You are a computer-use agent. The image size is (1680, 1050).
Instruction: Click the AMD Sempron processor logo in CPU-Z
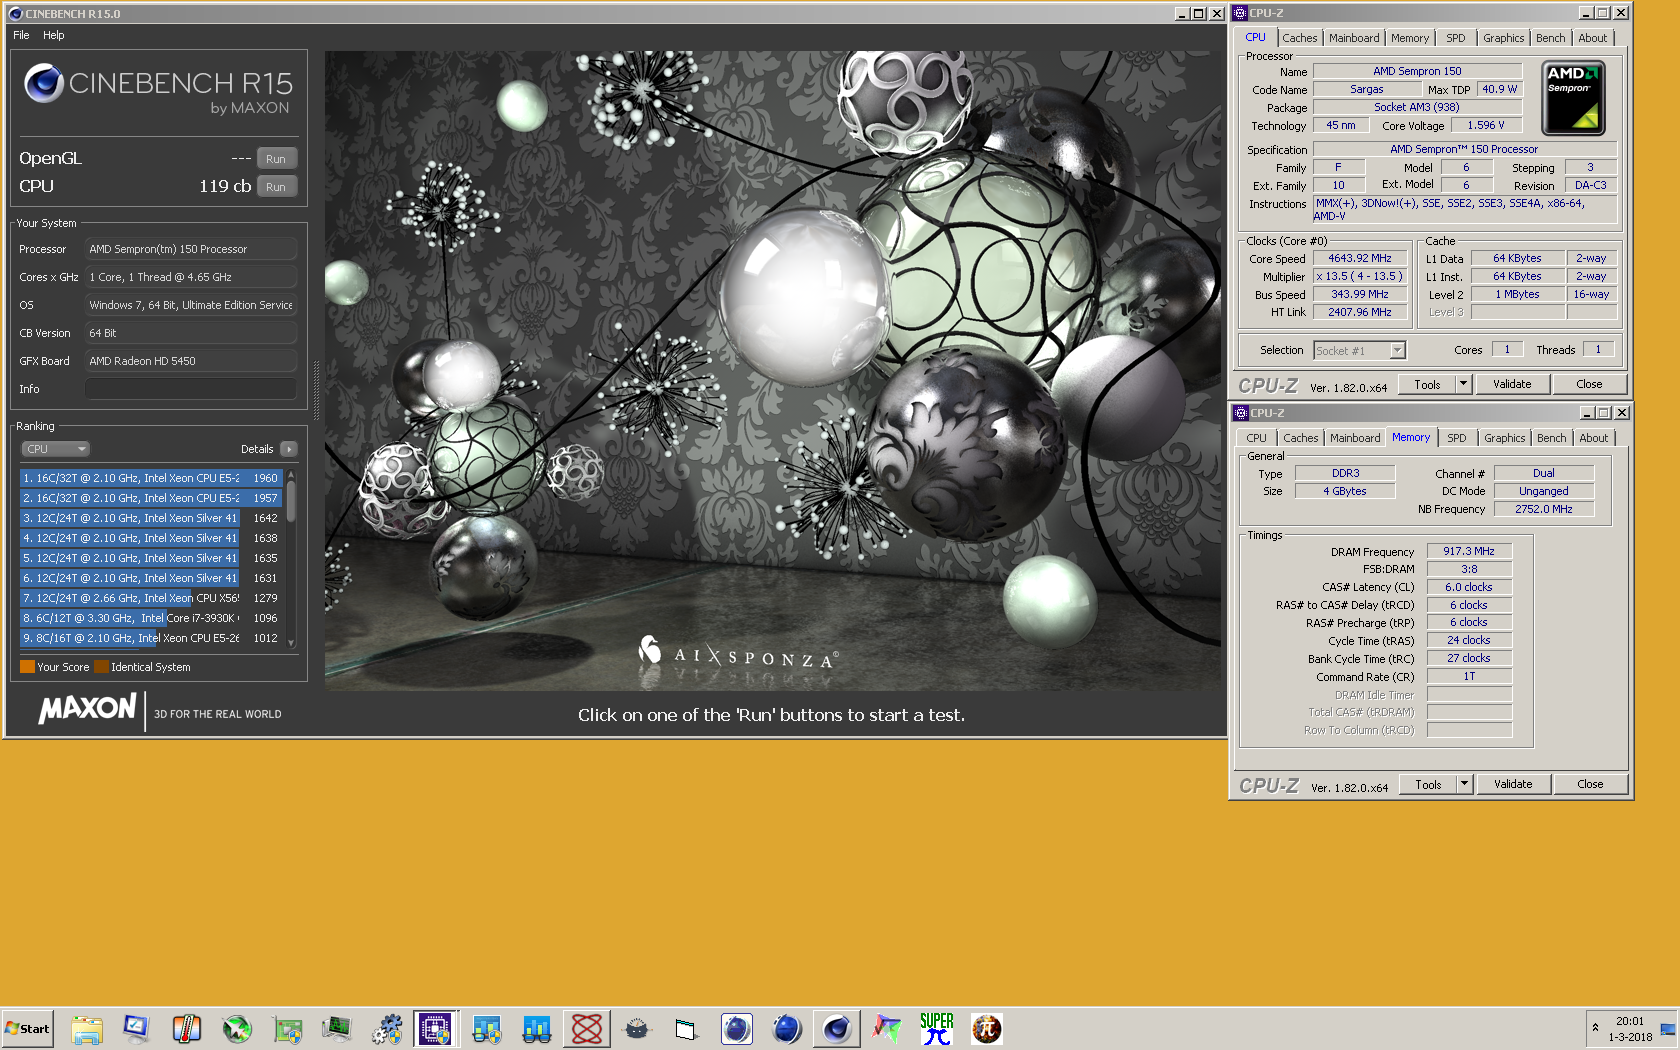point(1573,98)
